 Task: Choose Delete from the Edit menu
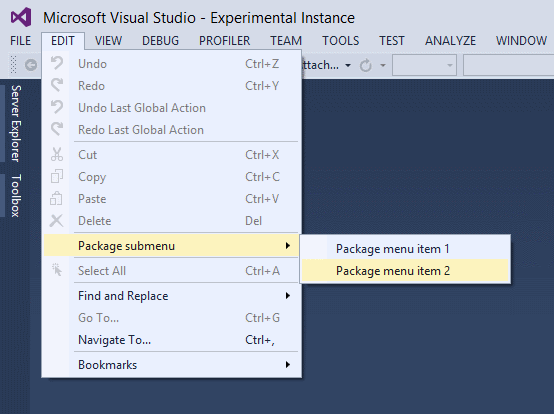click(x=171, y=220)
